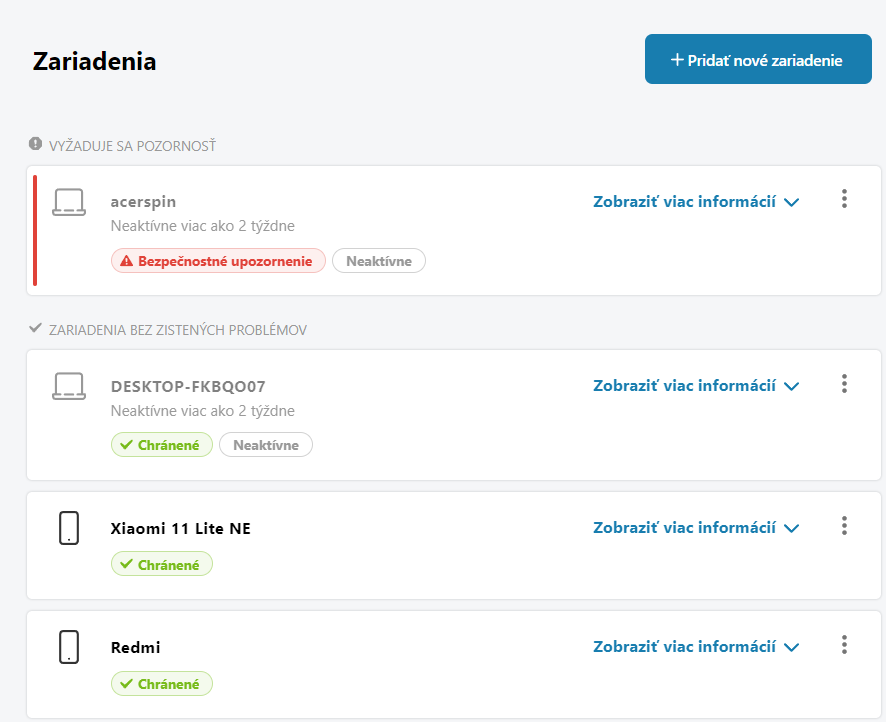
Task: Click the DESKTOP-FKBQO07 laptop icon
Action: coord(69,386)
